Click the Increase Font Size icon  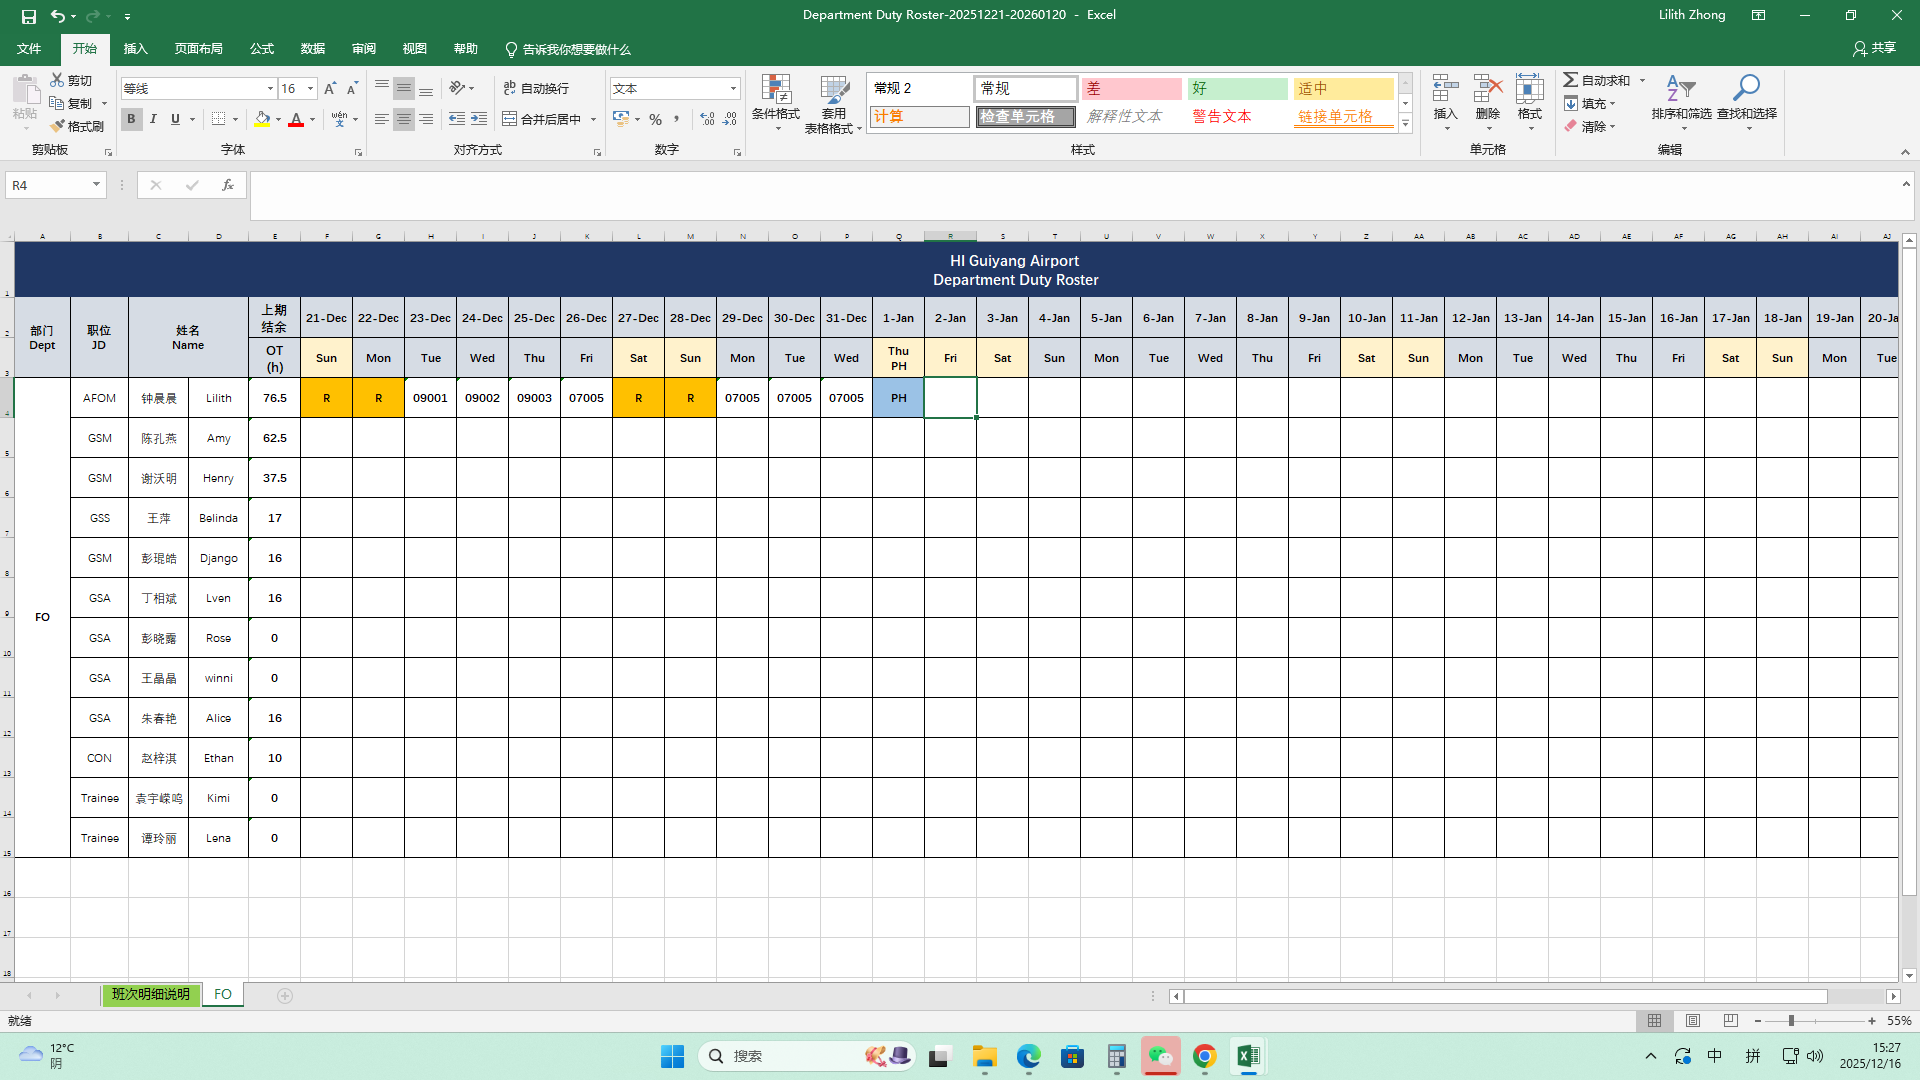point(330,89)
